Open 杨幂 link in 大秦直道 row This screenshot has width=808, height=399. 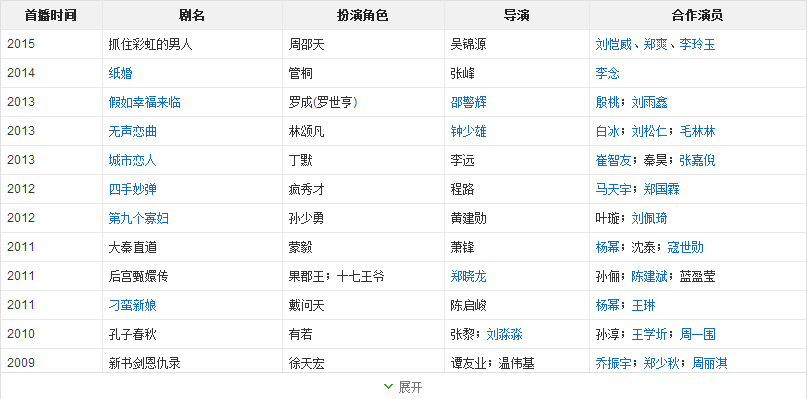pyautogui.click(x=607, y=247)
